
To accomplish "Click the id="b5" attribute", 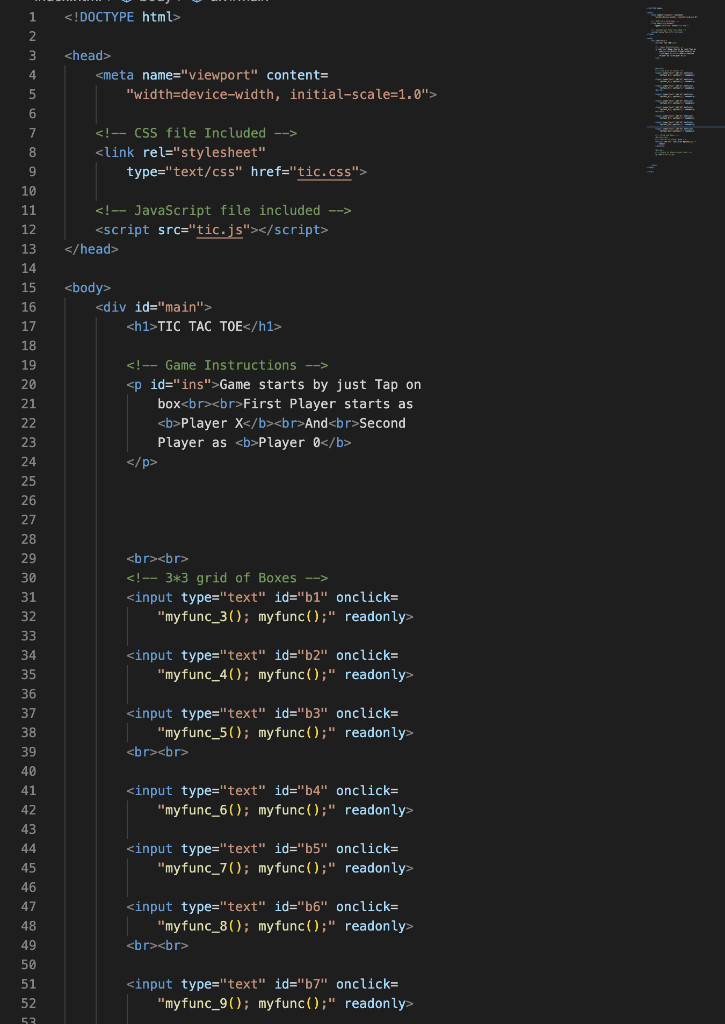I will coord(301,849).
